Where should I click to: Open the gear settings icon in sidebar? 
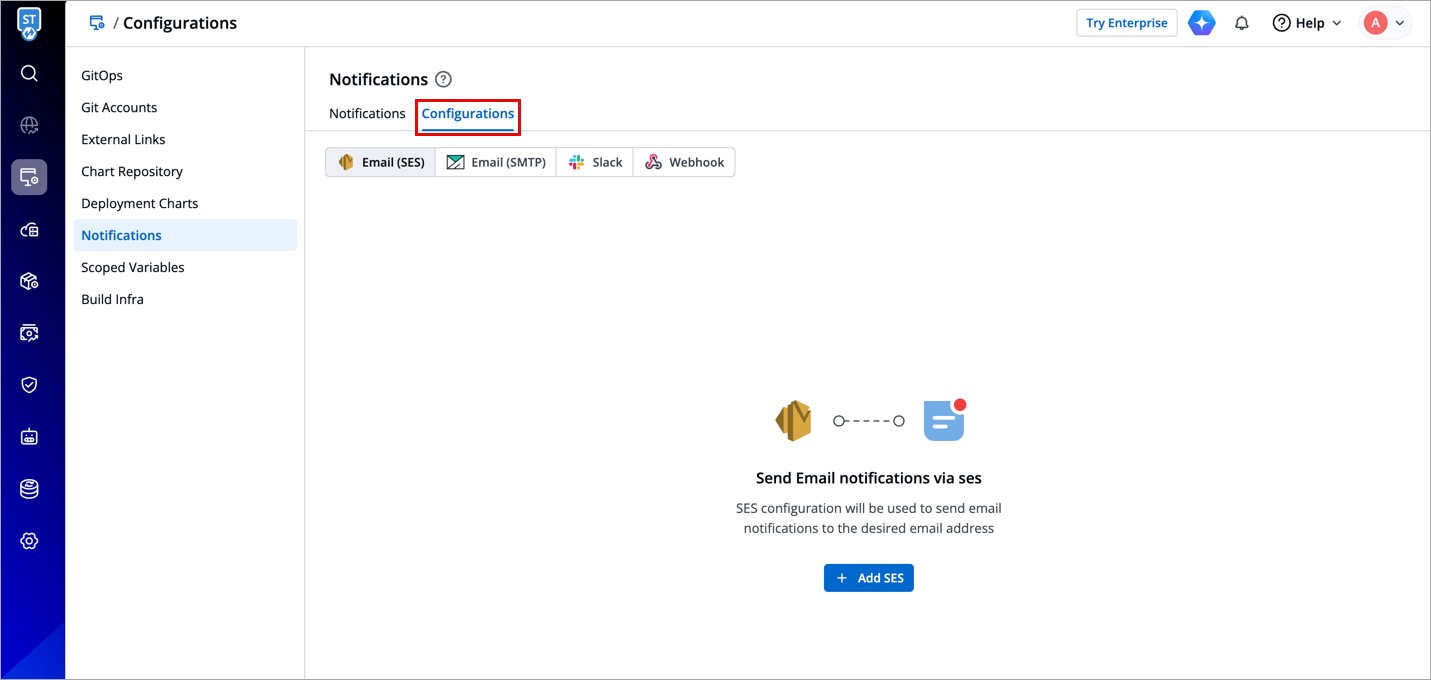(x=29, y=541)
